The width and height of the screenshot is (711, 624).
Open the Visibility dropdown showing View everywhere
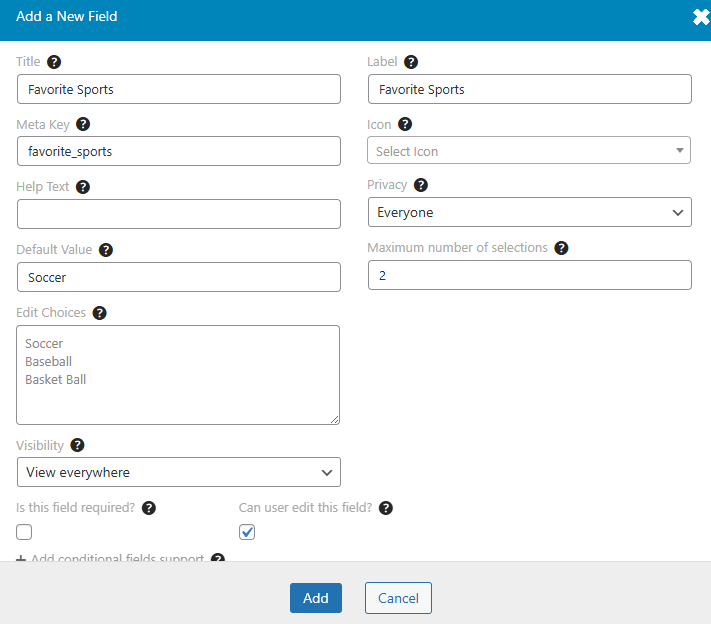179,472
